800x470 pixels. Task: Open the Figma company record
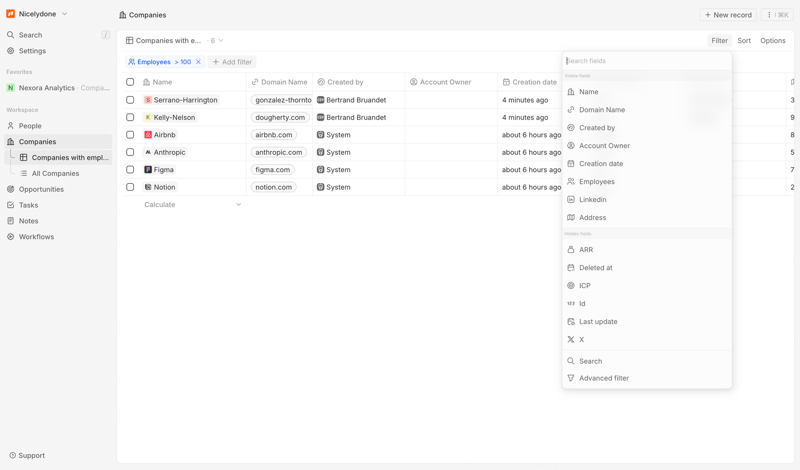159,169
